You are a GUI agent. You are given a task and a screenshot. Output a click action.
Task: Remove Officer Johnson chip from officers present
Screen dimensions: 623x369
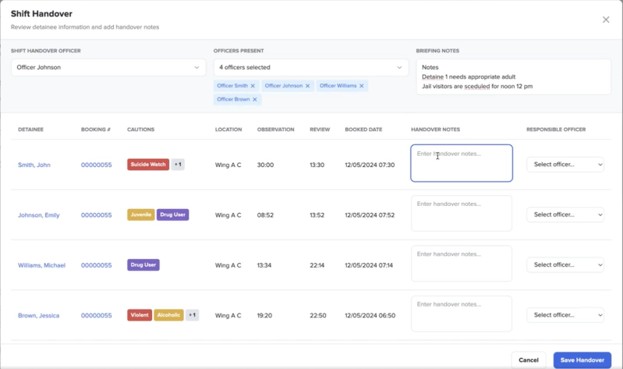tap(308, 86)
